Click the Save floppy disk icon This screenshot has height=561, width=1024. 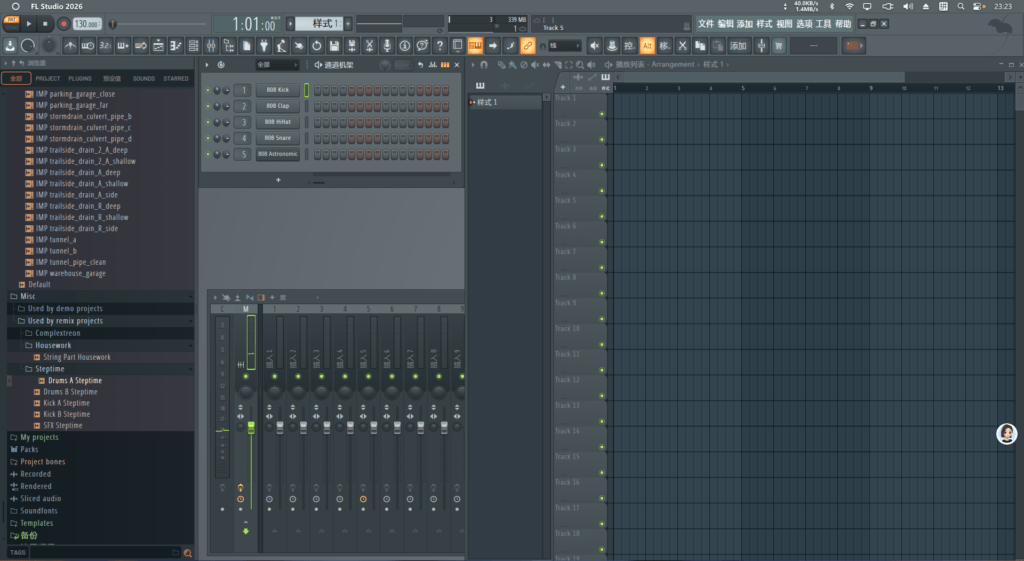point(334,46)
